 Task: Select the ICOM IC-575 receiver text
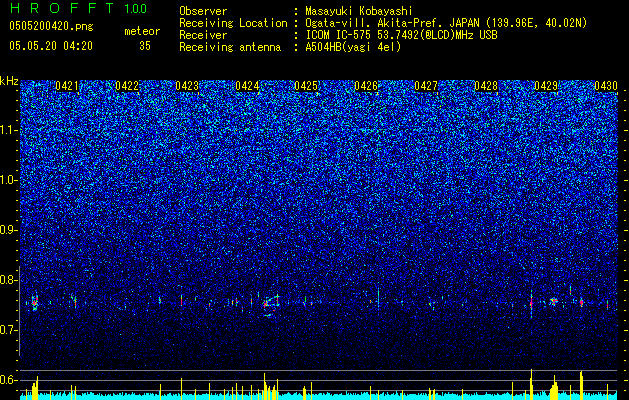click(402, 35)
